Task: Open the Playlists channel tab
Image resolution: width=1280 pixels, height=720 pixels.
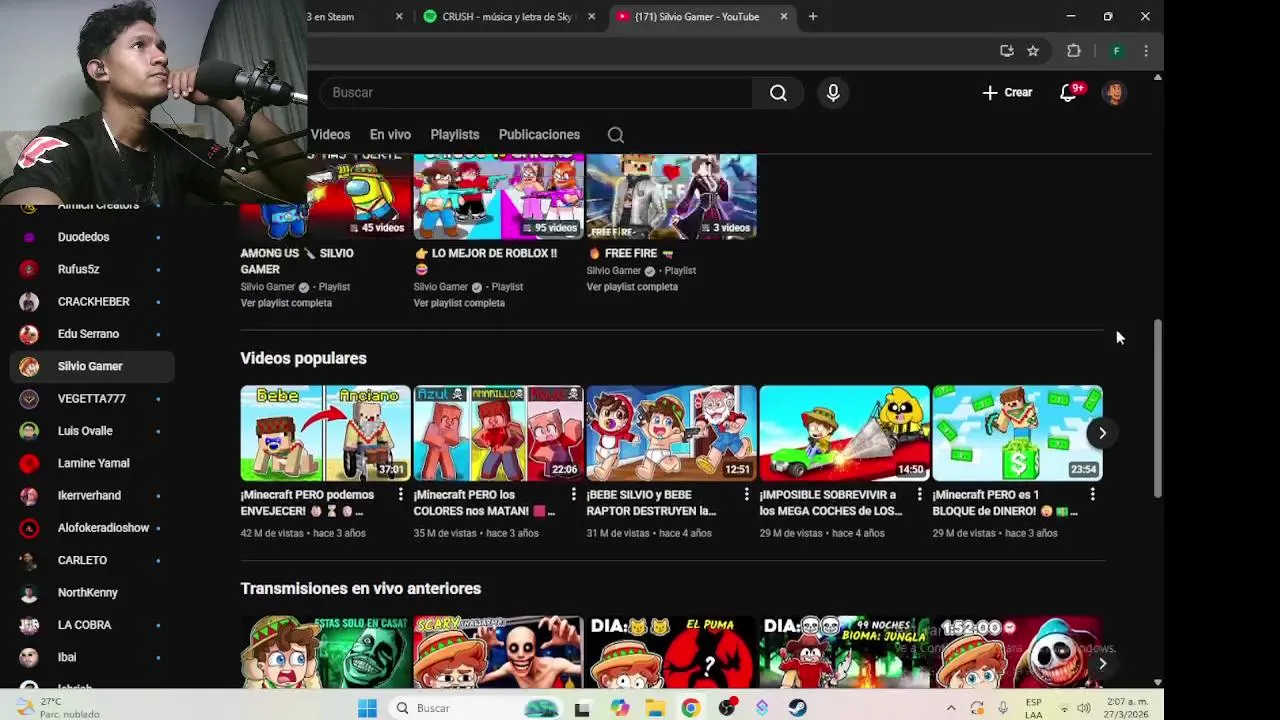Action: pos(455,134)
